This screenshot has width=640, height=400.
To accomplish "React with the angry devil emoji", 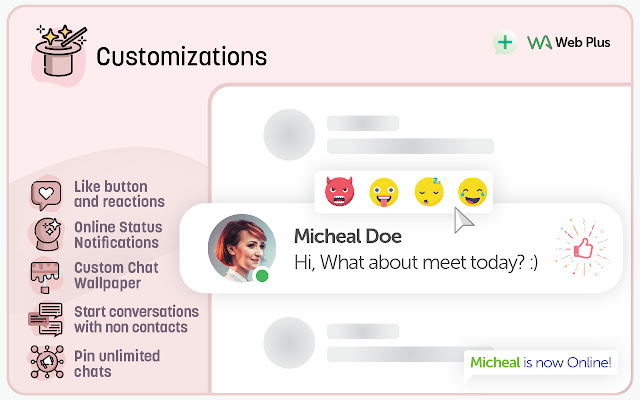I will pyautogui.click(x=340, y=190).
